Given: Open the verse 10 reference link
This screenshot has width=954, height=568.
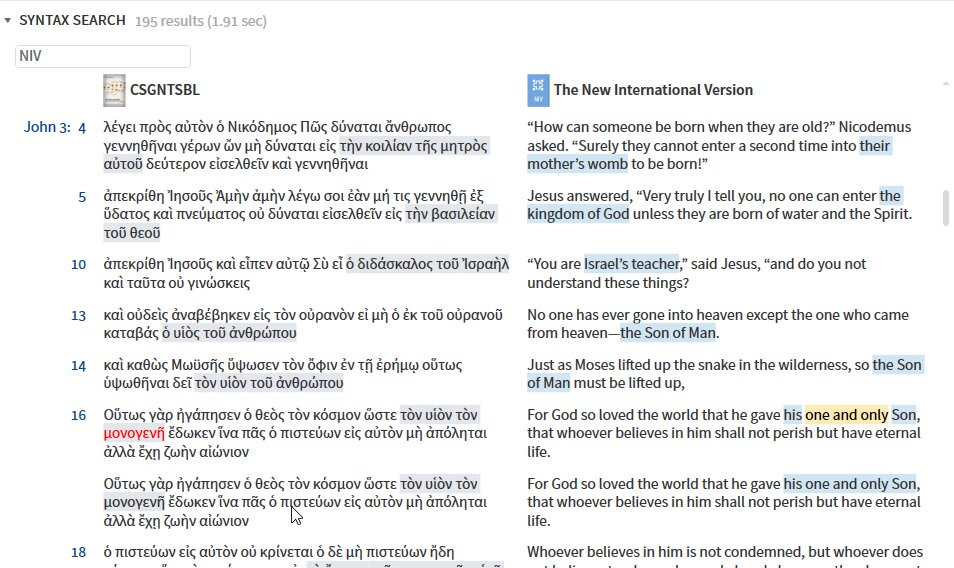Looking at the screenshot, I should point(78,265).
